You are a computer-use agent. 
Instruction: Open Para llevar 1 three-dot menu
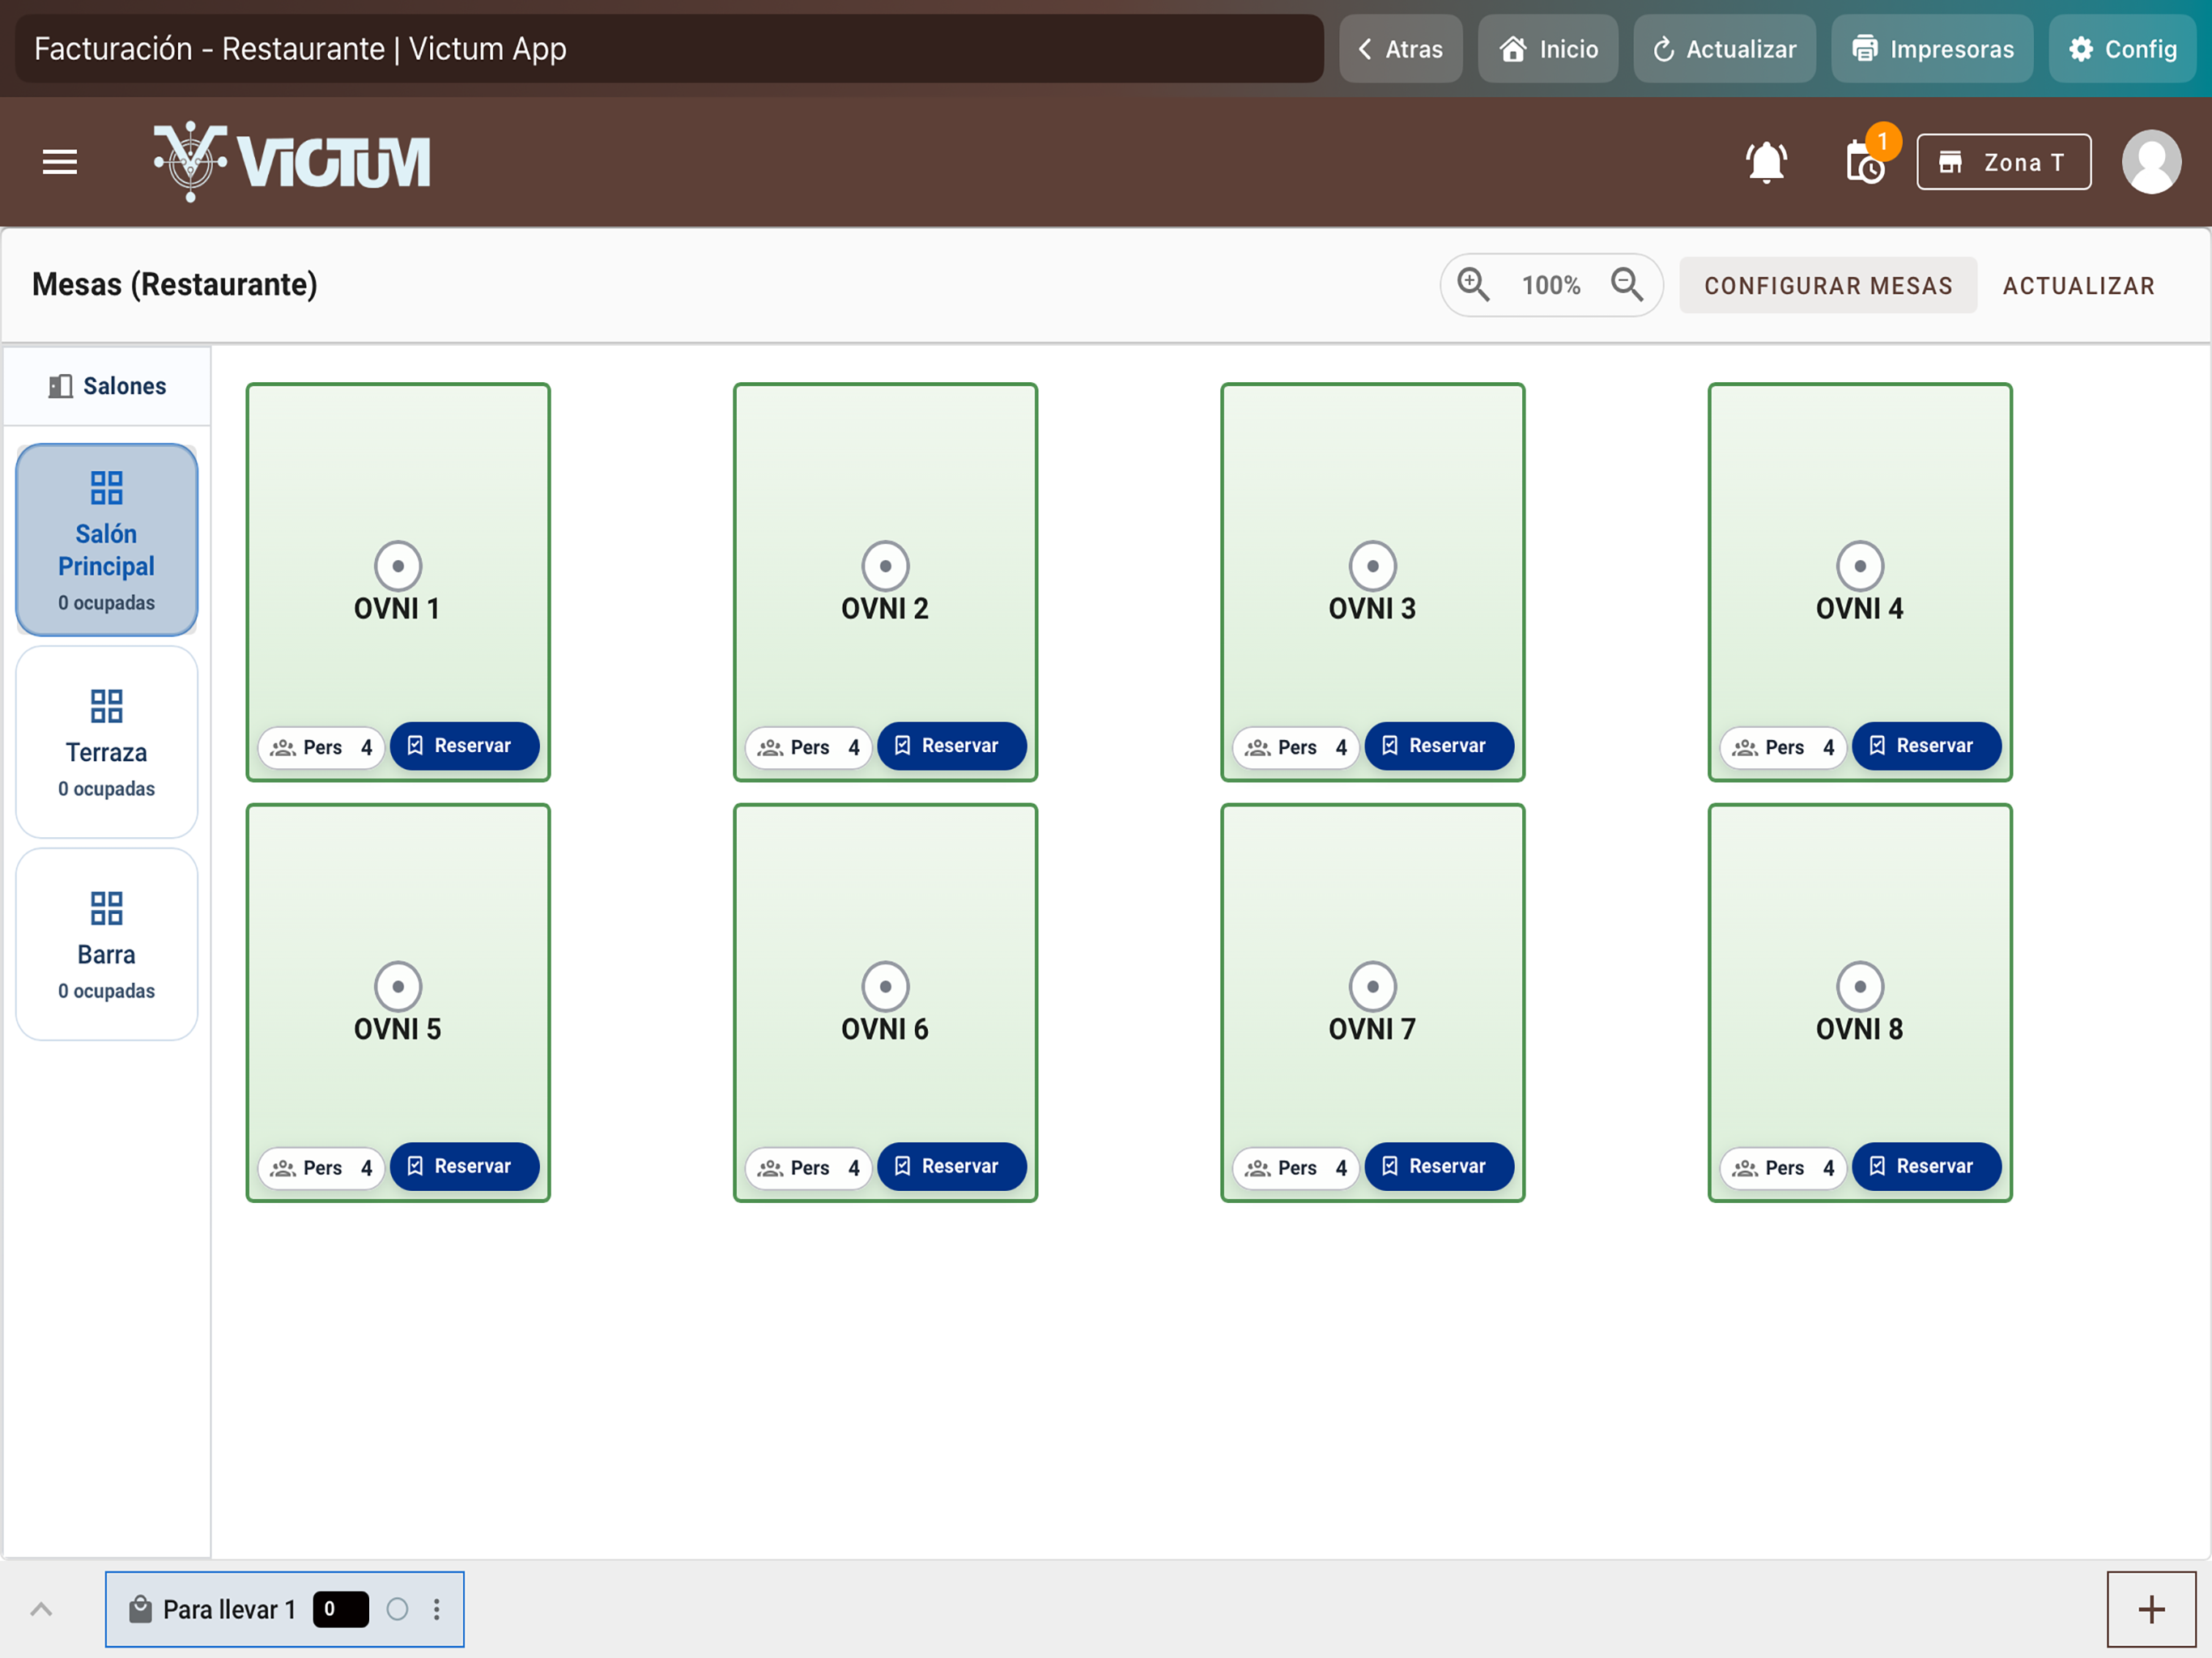437,1609
